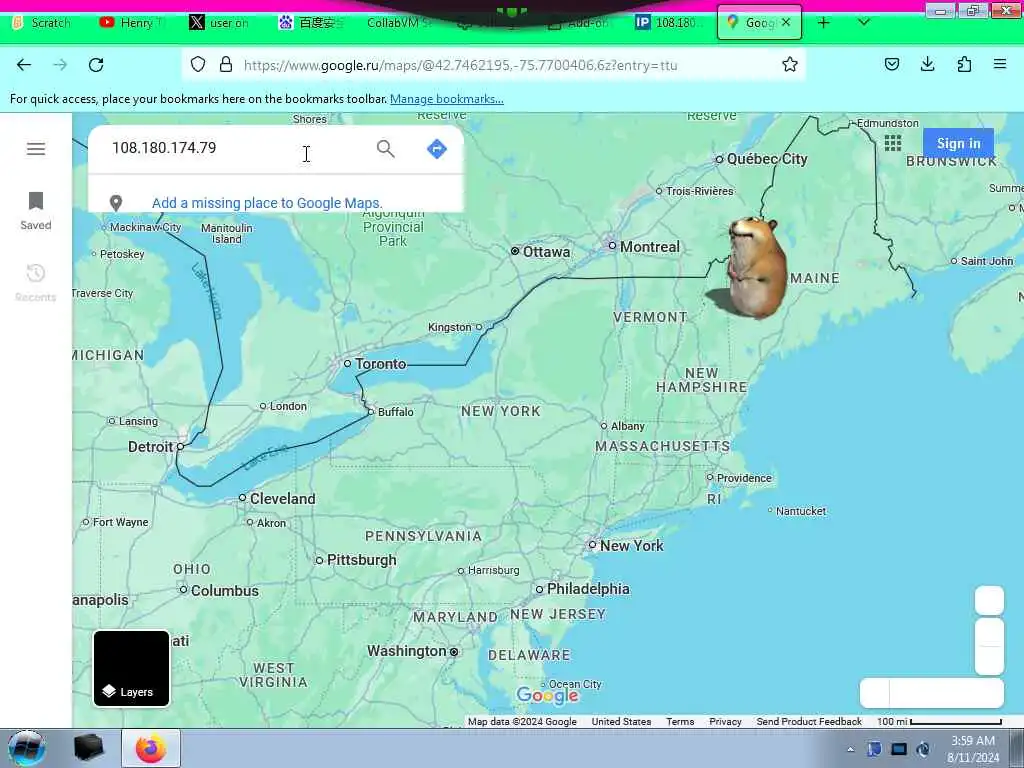
Task: Switch to the Scratch tab
Action: (44, 23)
